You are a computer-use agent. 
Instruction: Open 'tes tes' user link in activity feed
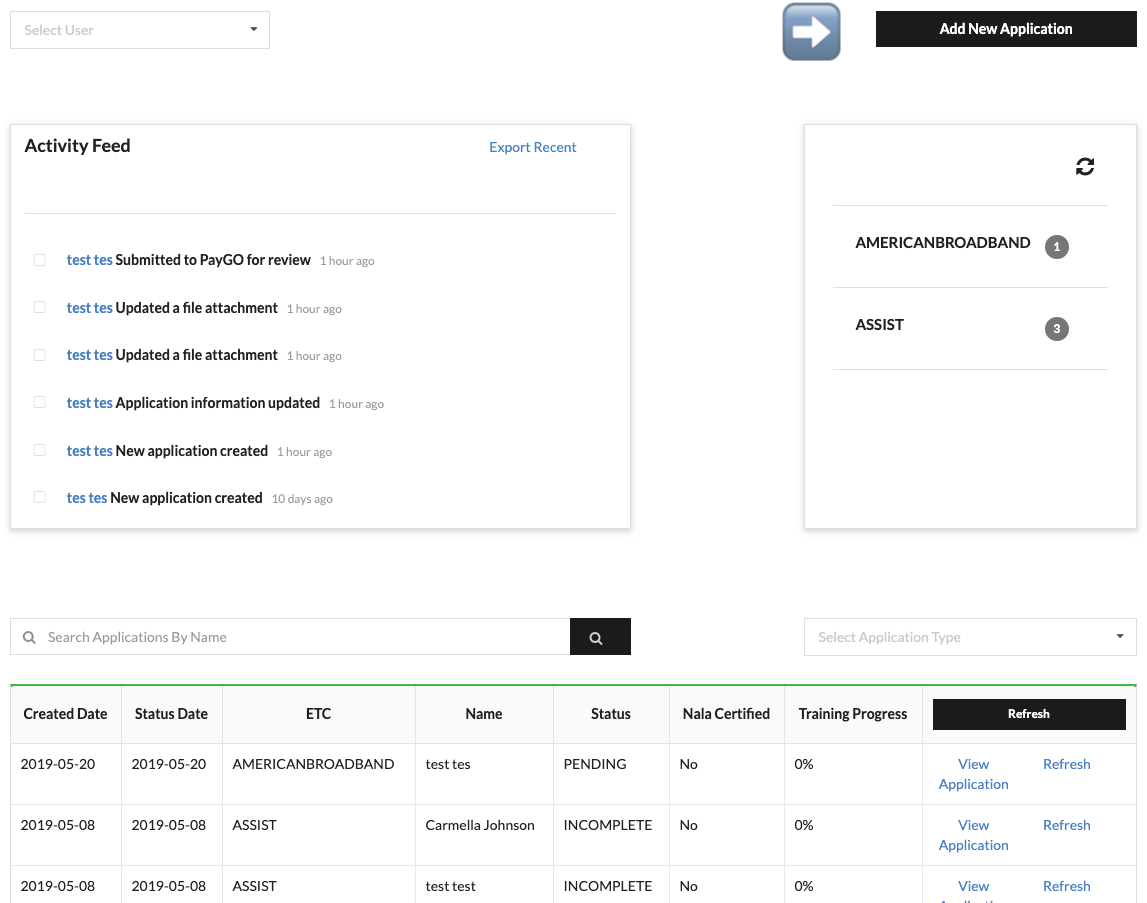point(87,498)
